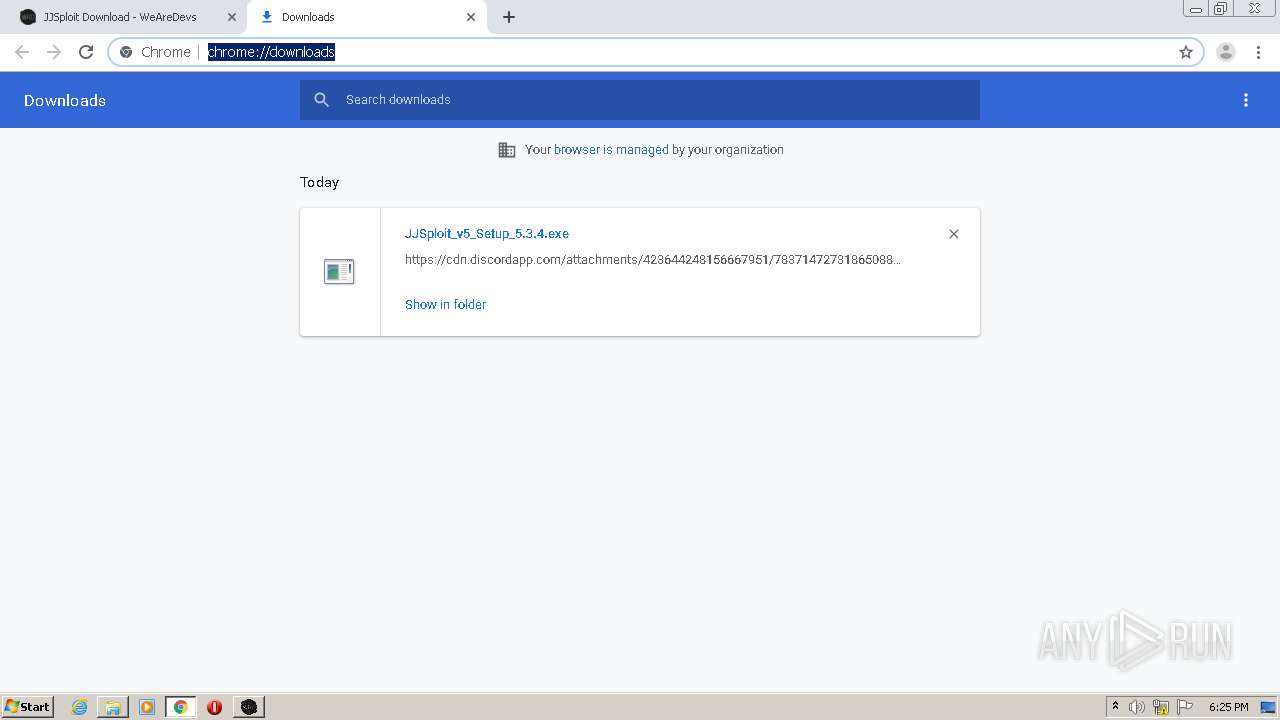1280x720 pixels.
Task: Click the 6:25 PM clock
Action: pos(1228,707)
